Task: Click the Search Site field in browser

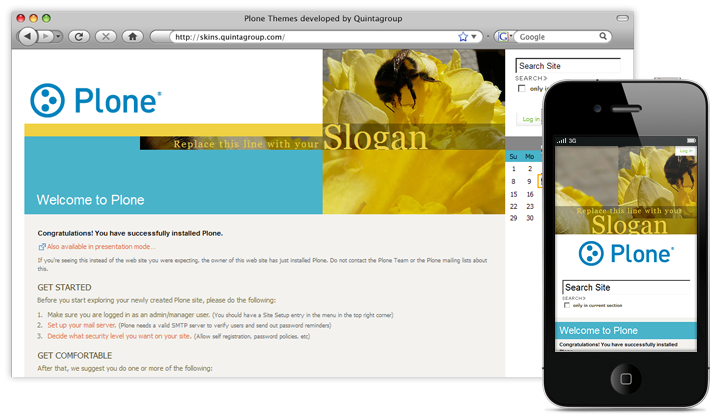Action: [568, 65]
